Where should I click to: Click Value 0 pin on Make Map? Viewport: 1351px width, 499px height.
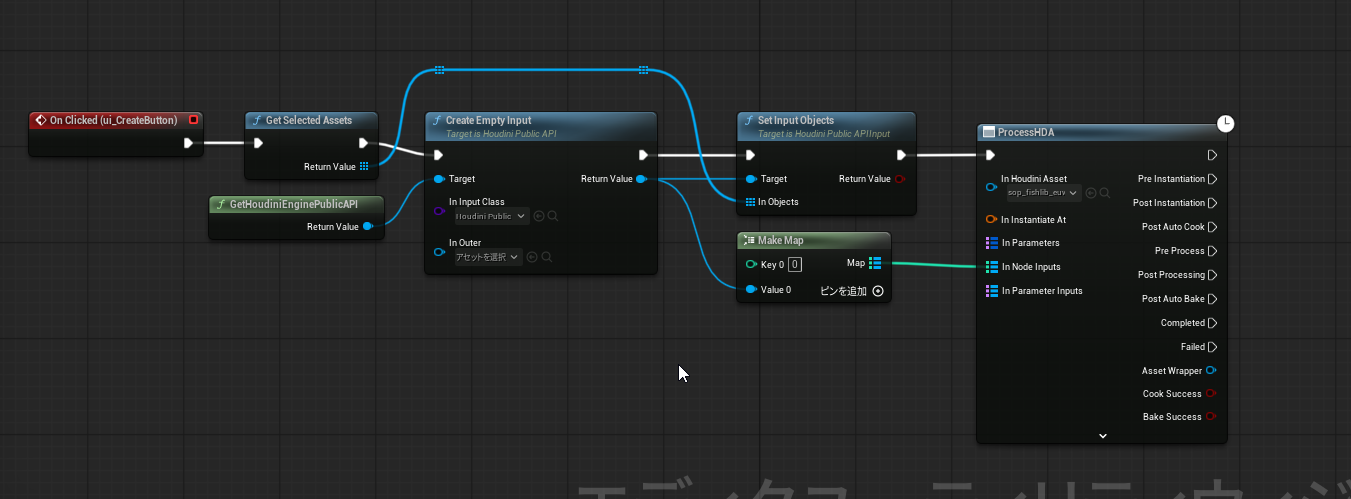pyautogui.click(x=751, y=290)
